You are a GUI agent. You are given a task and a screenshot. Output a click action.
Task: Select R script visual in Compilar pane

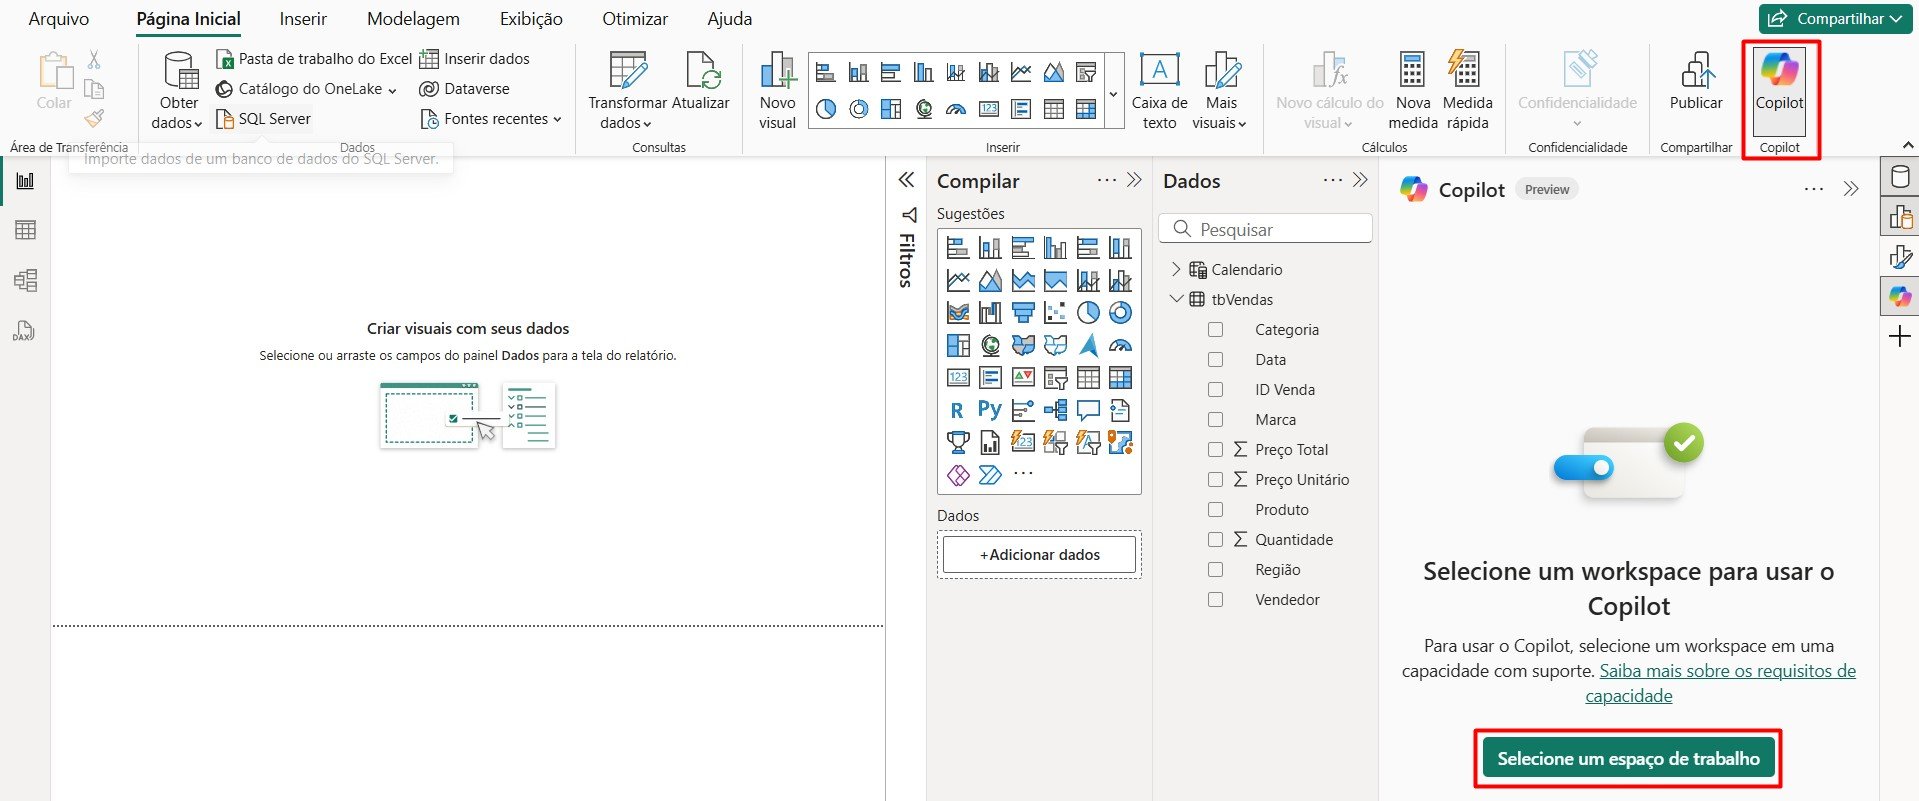pos(958,410)
